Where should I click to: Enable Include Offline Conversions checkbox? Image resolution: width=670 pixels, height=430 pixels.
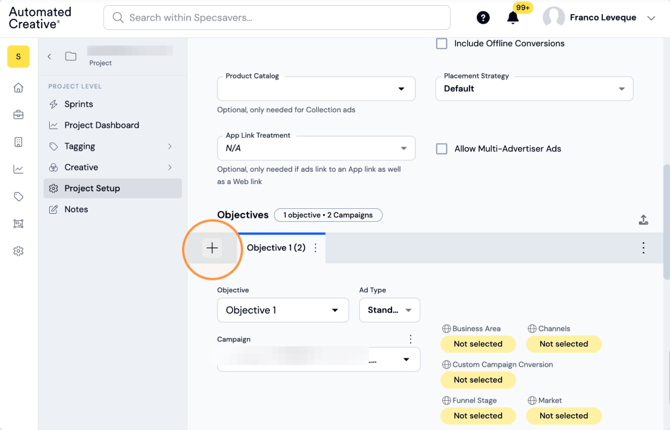click(x=441, y=44)
